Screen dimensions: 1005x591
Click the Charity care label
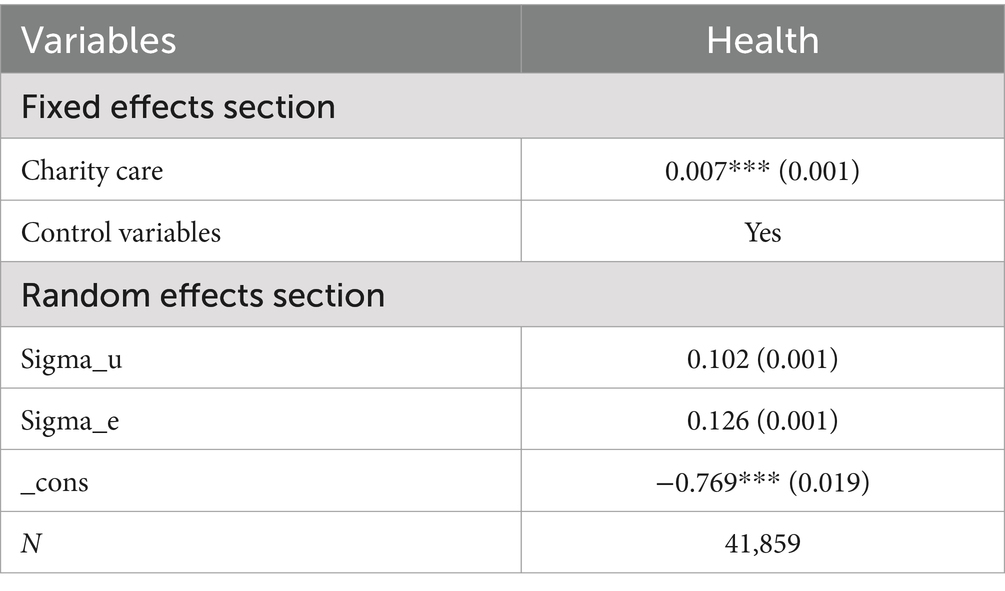tap(92, 171)
